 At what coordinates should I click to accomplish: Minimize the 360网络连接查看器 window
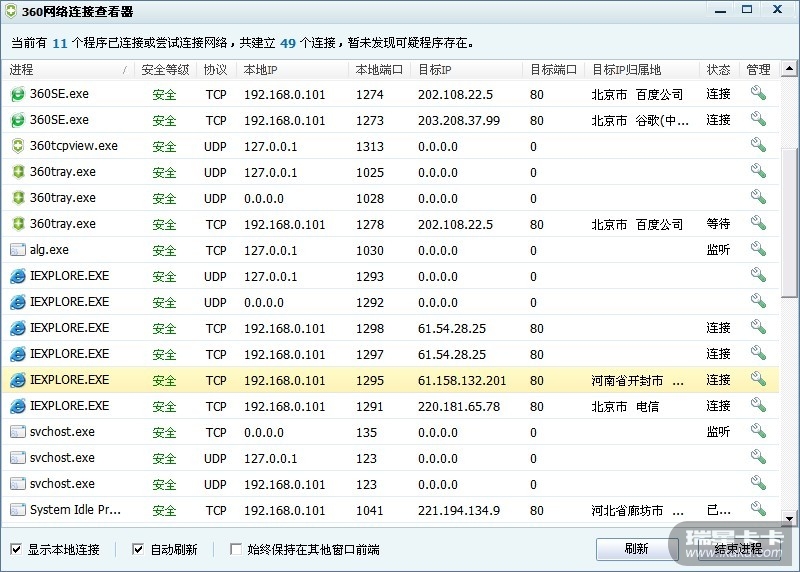click(x=720, y=10)
